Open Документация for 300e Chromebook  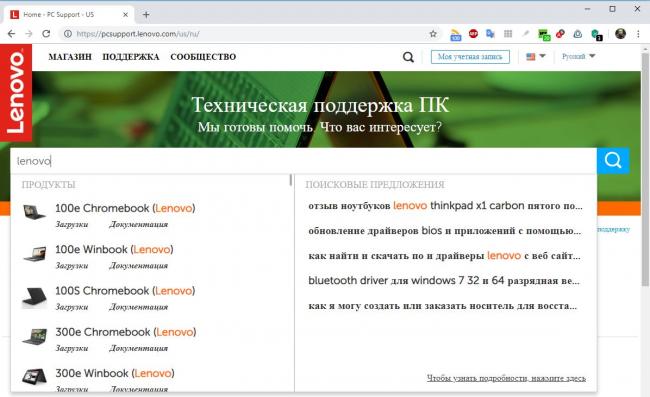point(138,348)
